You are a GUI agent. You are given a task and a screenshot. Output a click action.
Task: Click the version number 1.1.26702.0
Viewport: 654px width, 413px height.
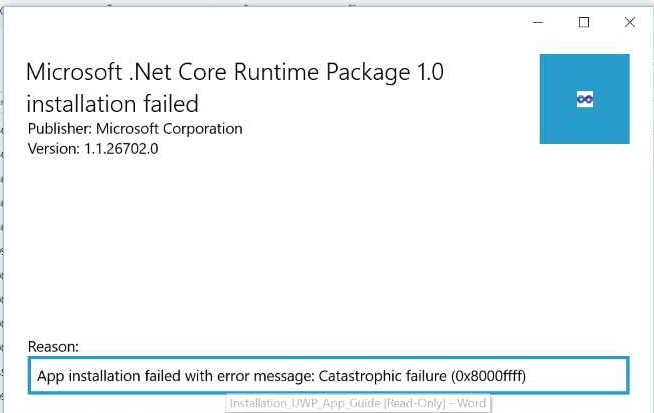pos(121,149)
